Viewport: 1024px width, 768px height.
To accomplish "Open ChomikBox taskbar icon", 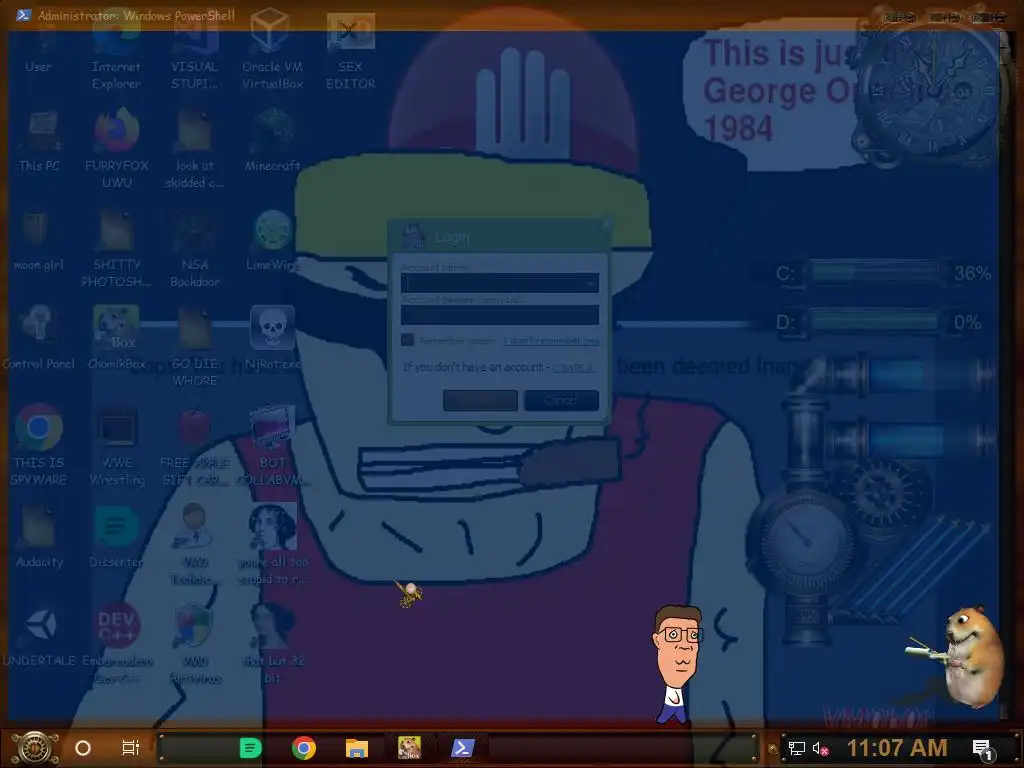I will [x=409, y=747].
